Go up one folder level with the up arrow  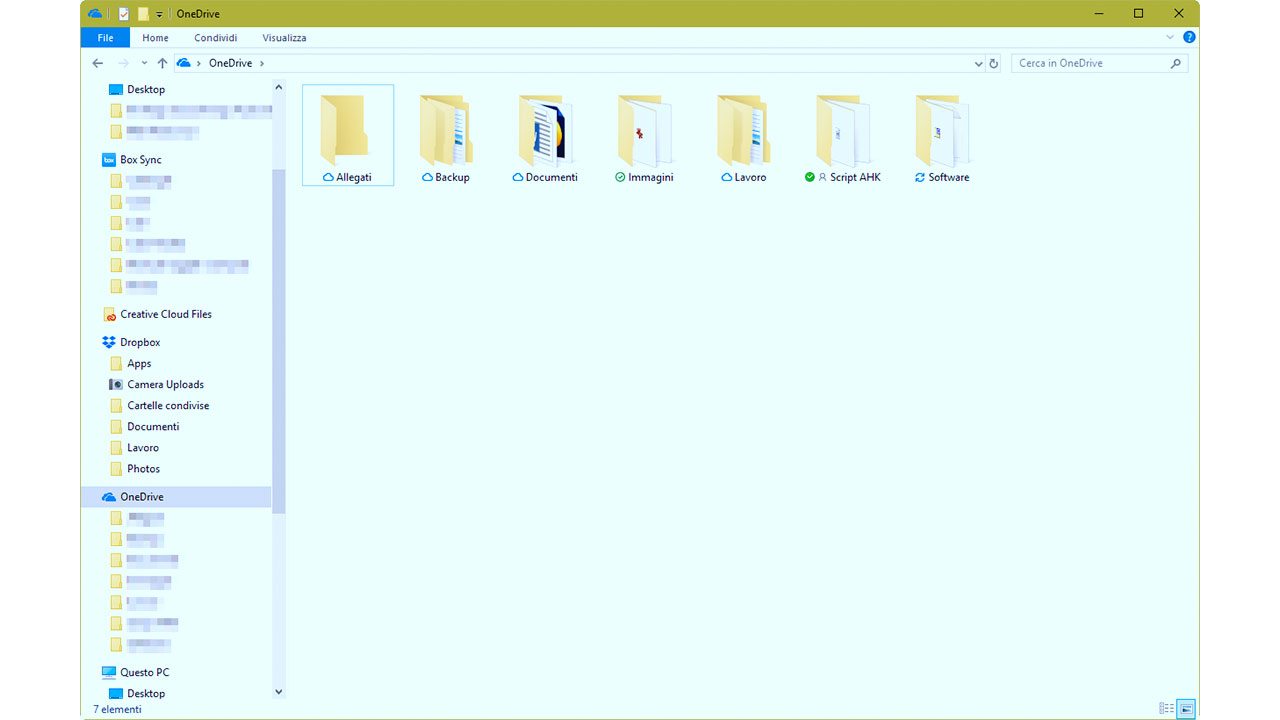tap(162, 63)
